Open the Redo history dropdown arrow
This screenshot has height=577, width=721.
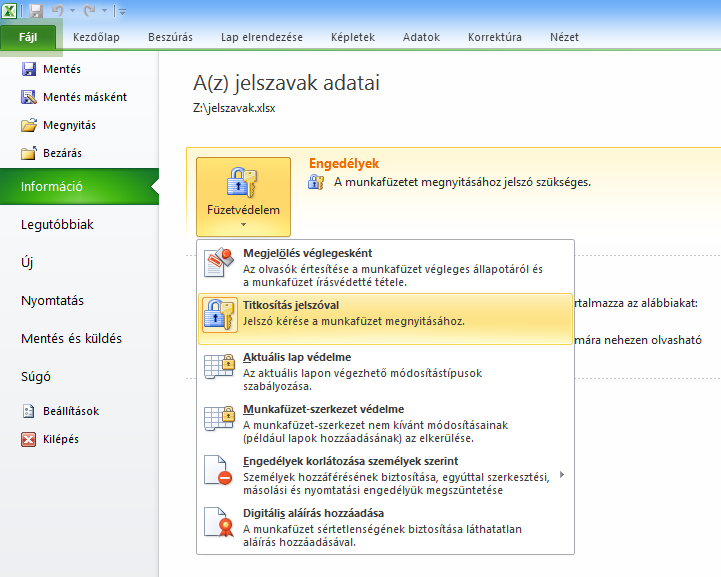click(x=104, y=11)
